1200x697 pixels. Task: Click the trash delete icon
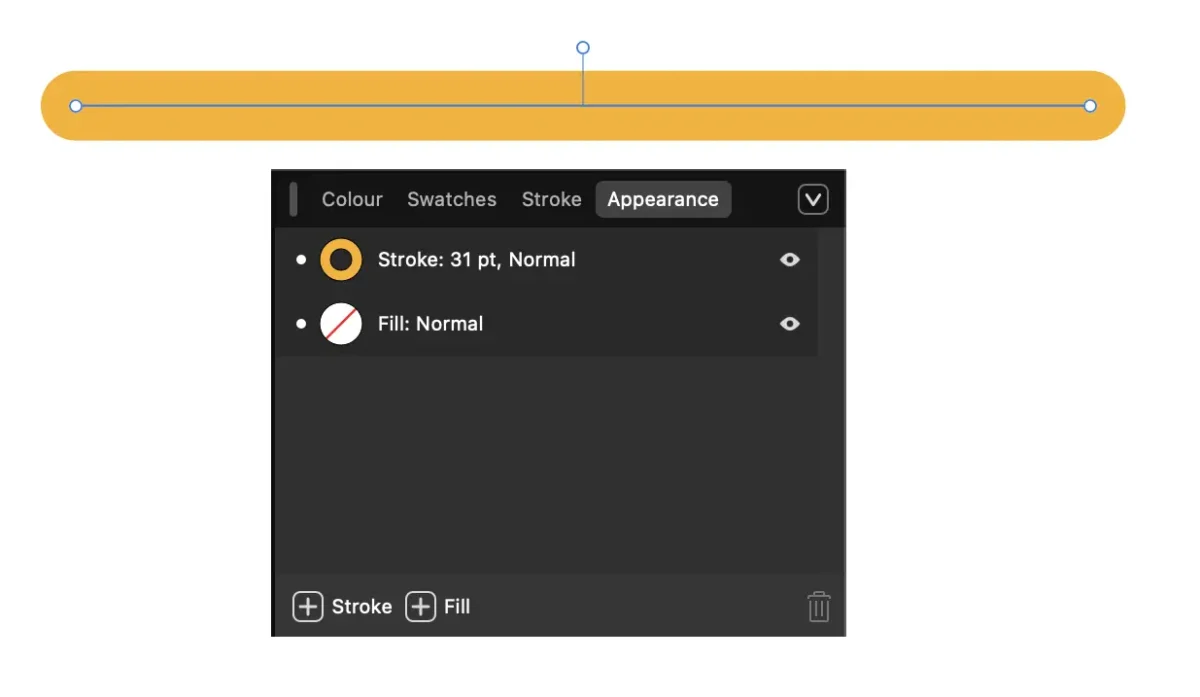pyautogui.click(x=819, y=607)
